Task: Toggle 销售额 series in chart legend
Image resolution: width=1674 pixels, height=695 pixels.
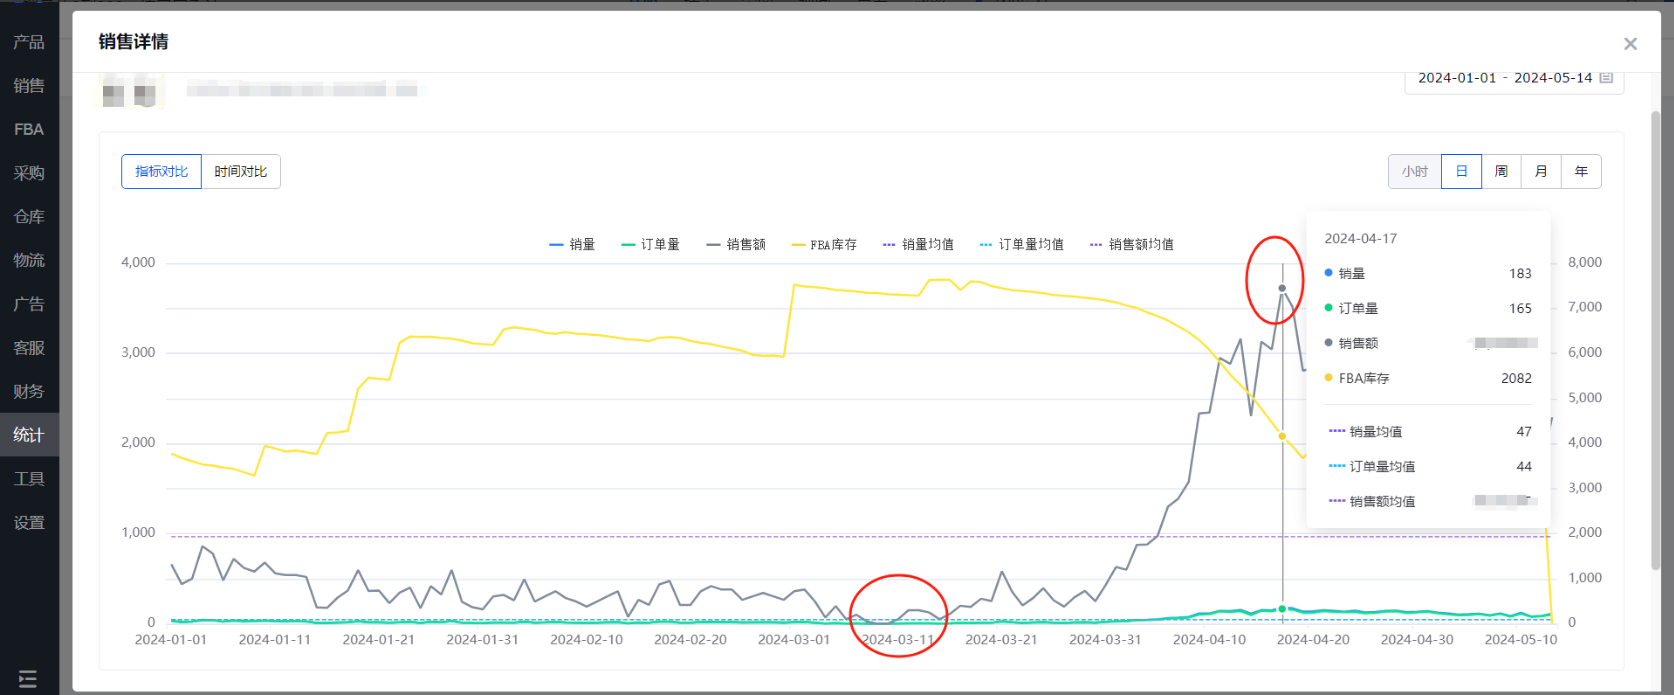Action: tap(736, 244)
